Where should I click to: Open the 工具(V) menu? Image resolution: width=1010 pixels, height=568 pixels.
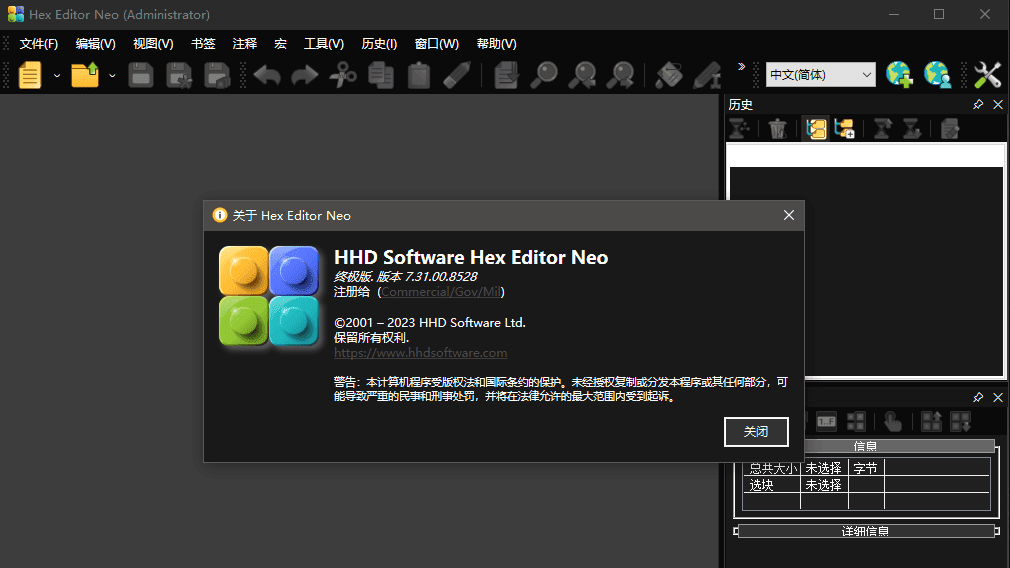pos(324,44)
